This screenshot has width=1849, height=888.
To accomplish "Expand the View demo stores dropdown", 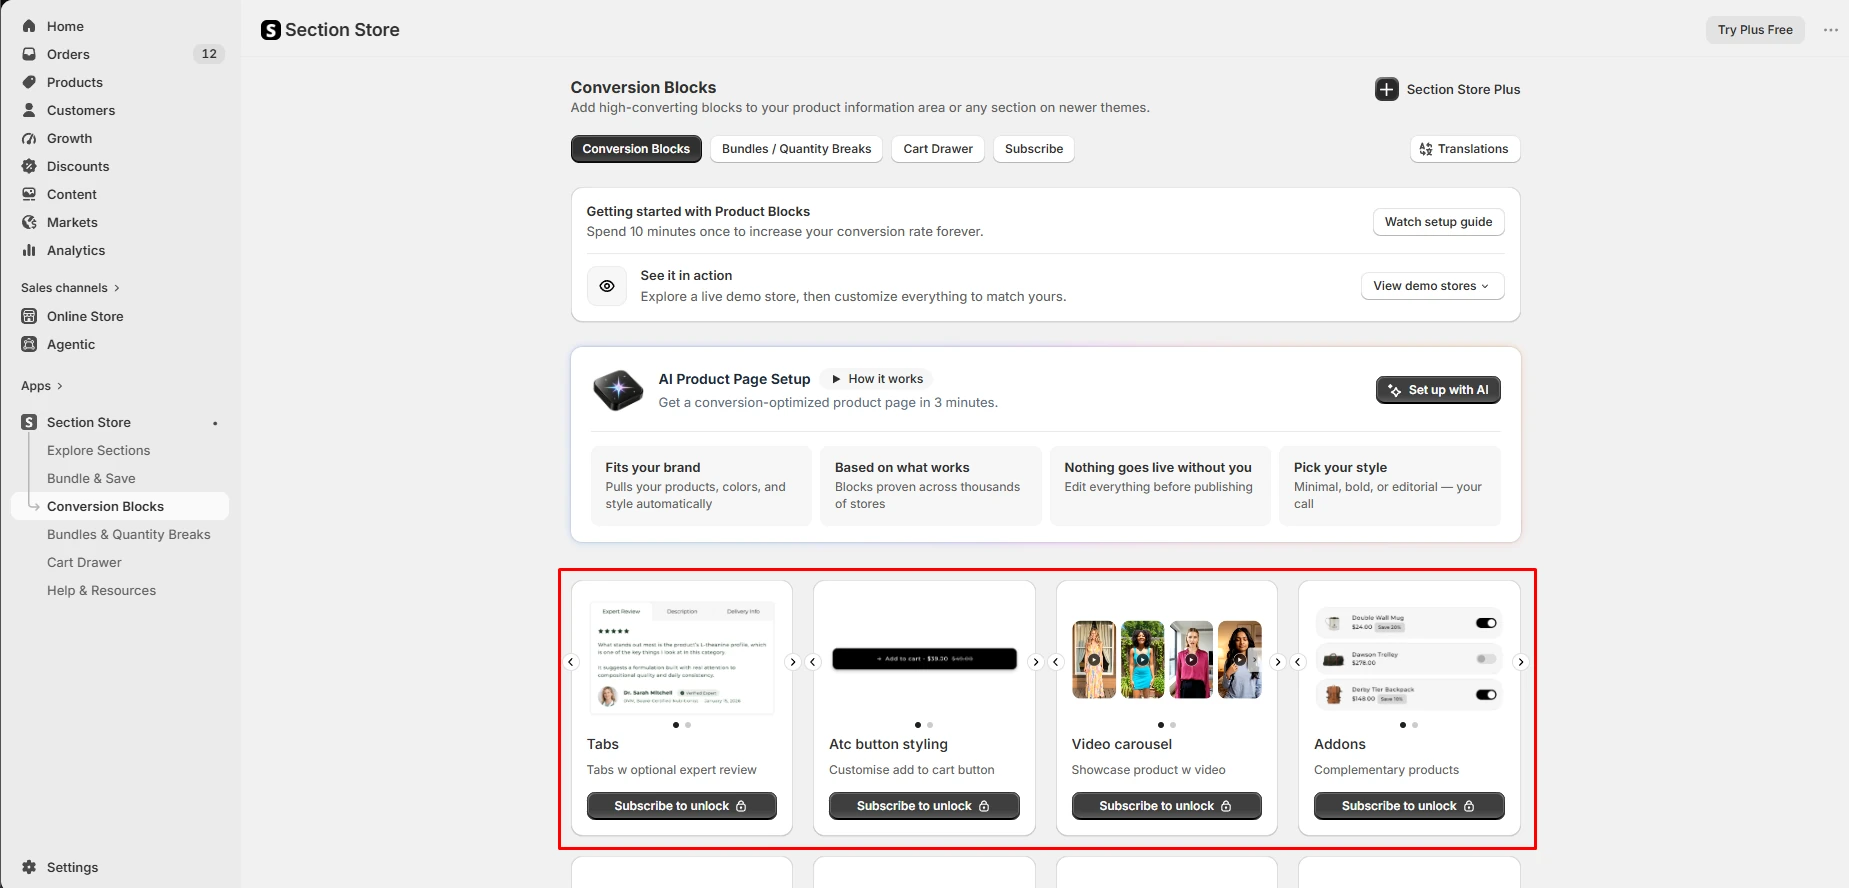I will pyautogui.click(x=1432, y=286).
